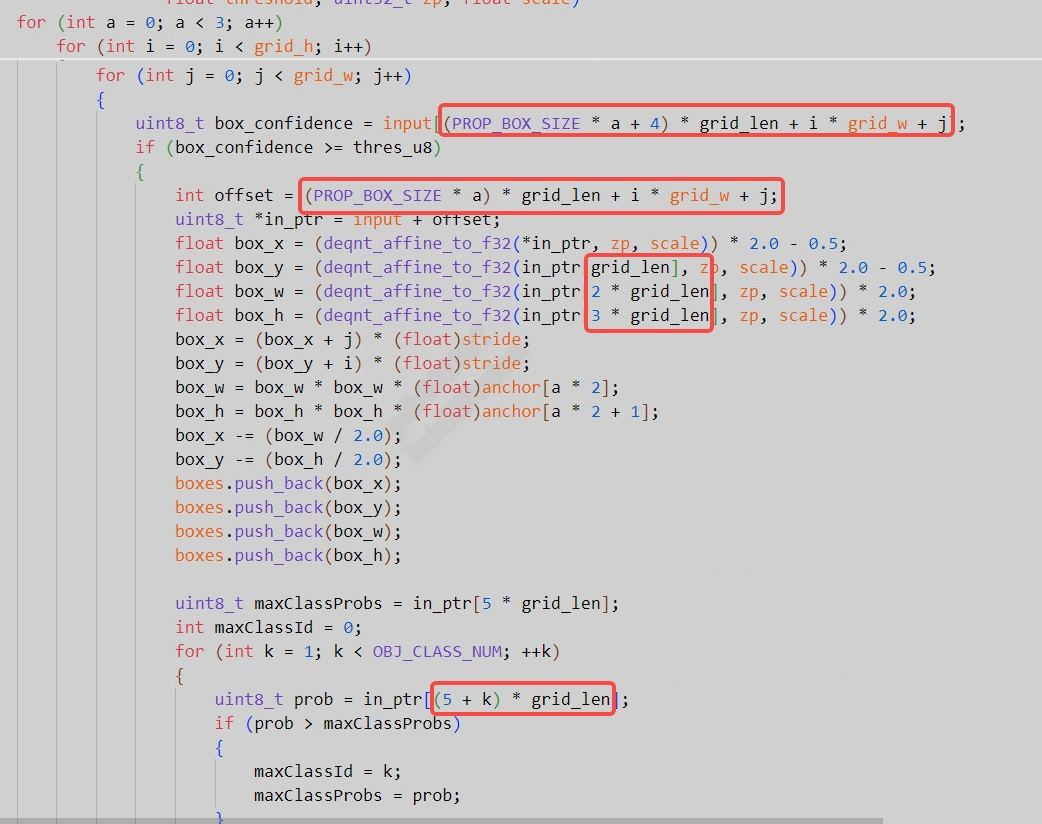Click 'OBJ_CLASS_NUM' macro in the for loop

point(437,651)
